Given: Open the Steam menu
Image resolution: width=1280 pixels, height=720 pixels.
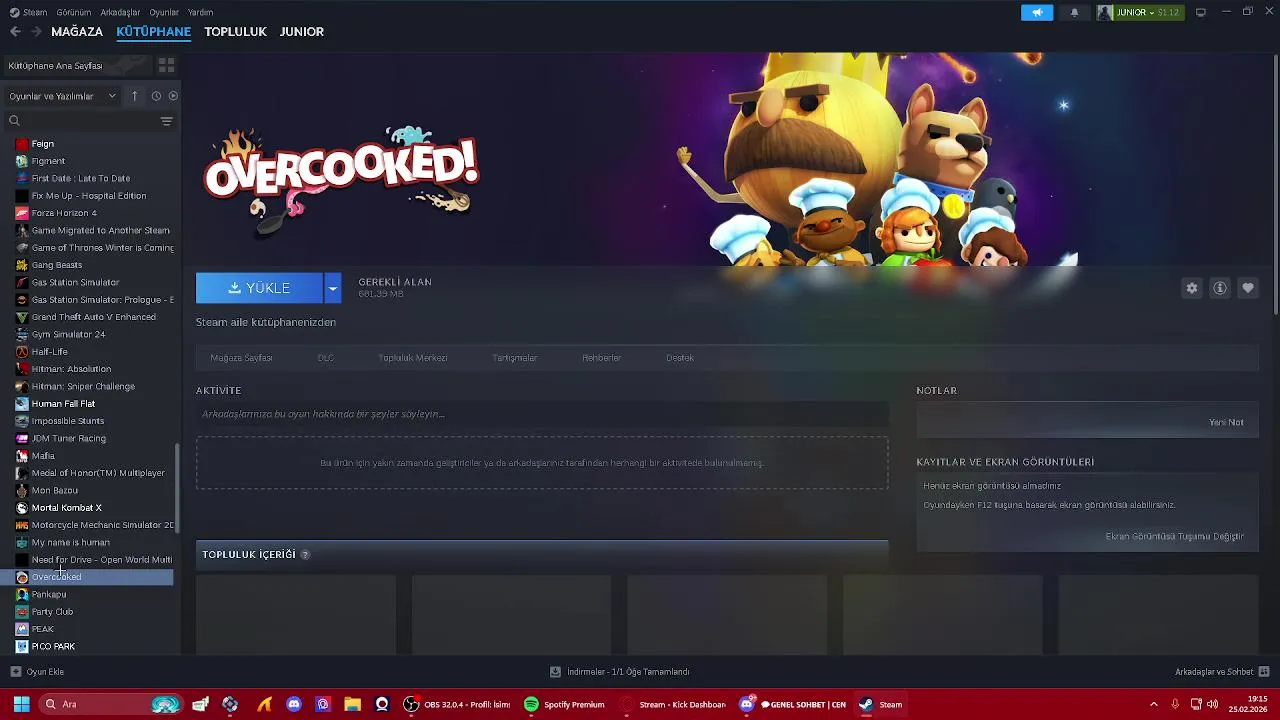Looking at the screenshot, I should [x=29, y=12].
